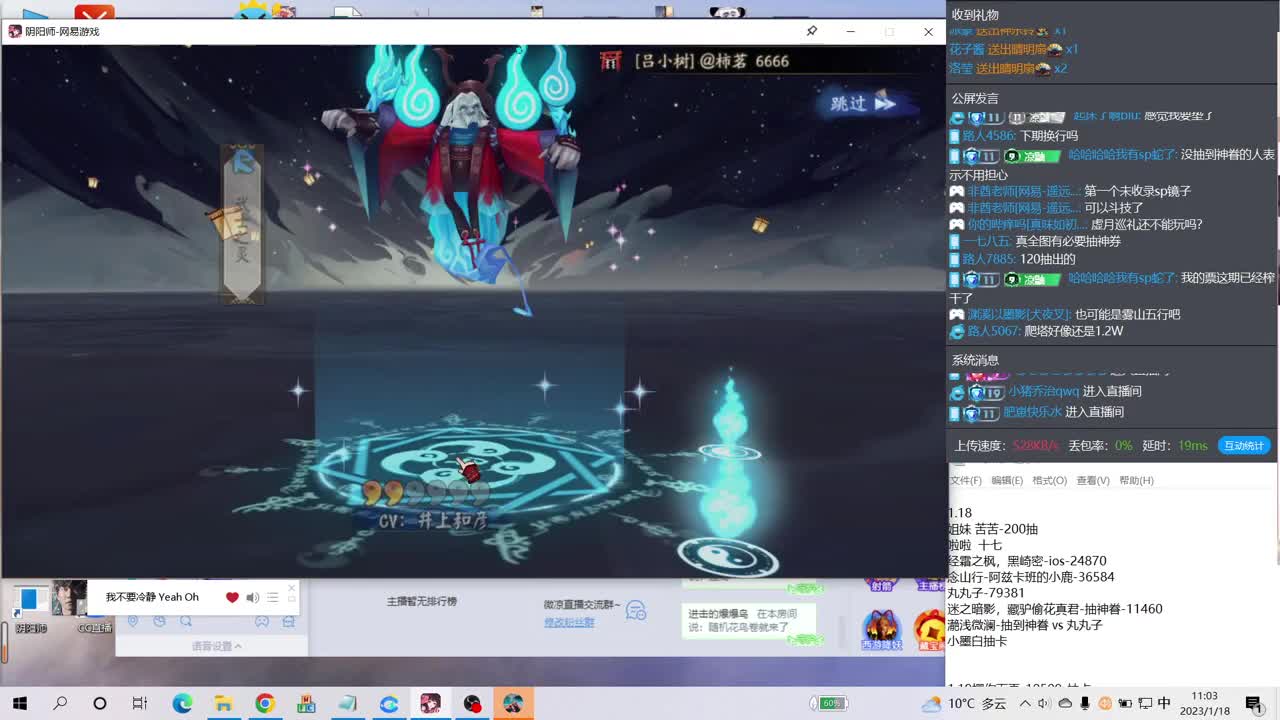Open Cortana from the taskbar
This screenshot has width=1280, height=720.
[100, 703]
